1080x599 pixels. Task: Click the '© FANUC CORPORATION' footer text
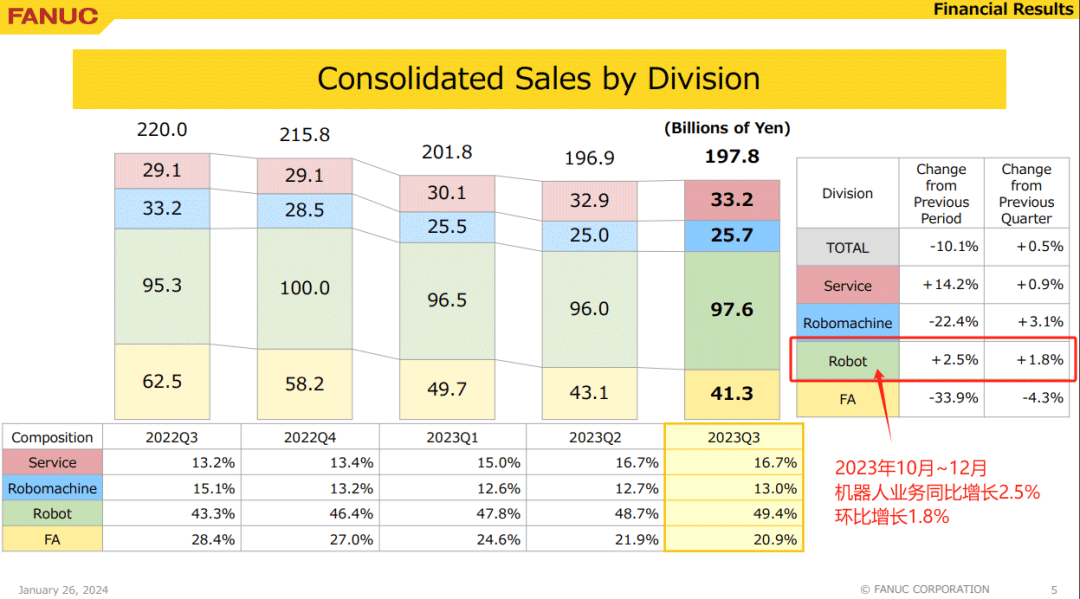[924, 589]
